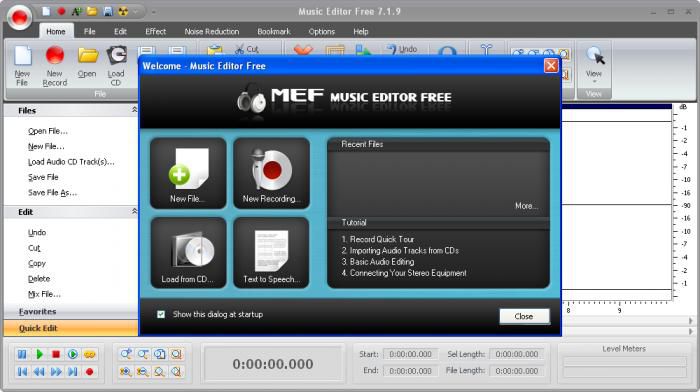The image size is (700, 392).
Task: Uncheck 'Show this dialog at startup'
Action: tap(161, 314)
